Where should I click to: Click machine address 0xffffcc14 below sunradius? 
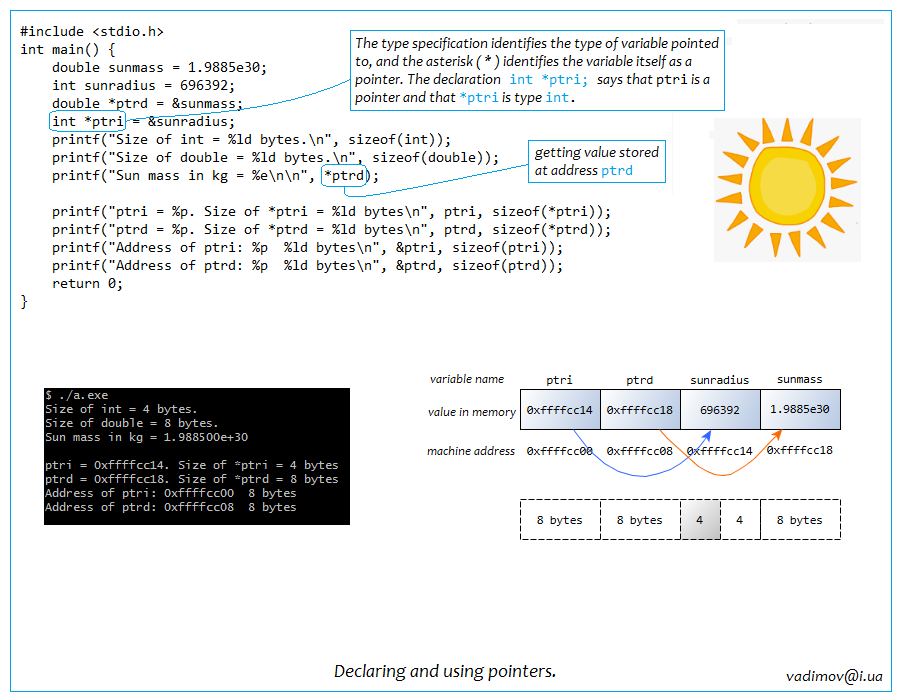pyautogui.click(x=719, y=451)
